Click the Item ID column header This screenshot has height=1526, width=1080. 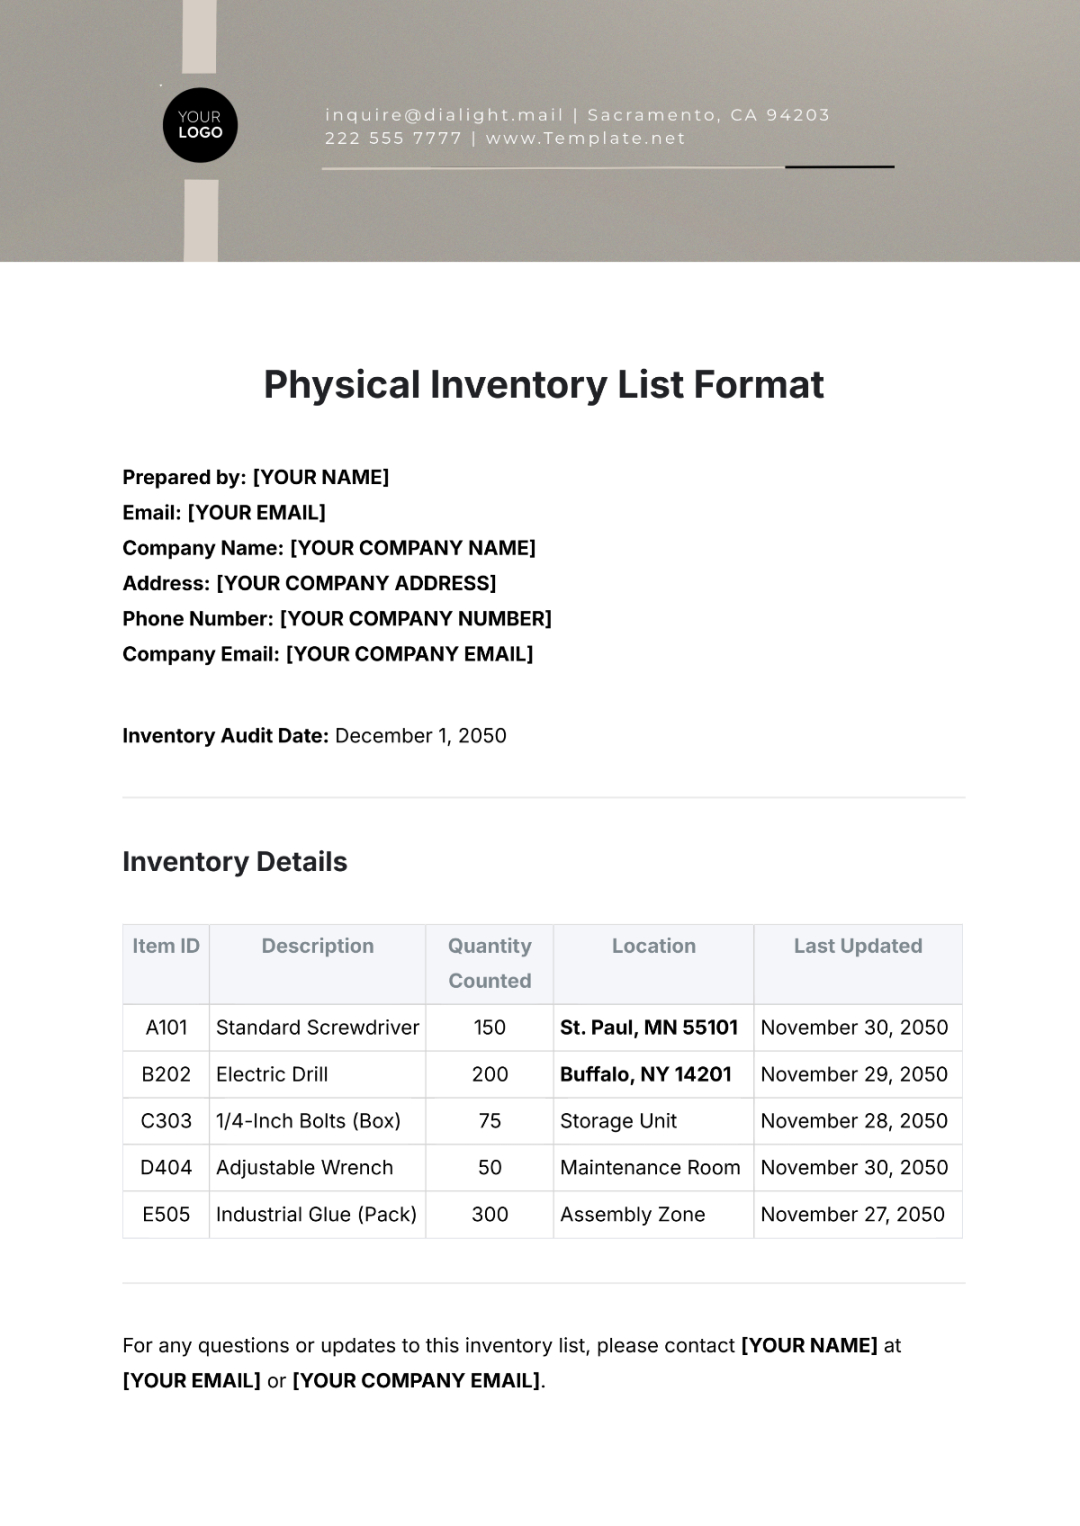click(166, 946)
